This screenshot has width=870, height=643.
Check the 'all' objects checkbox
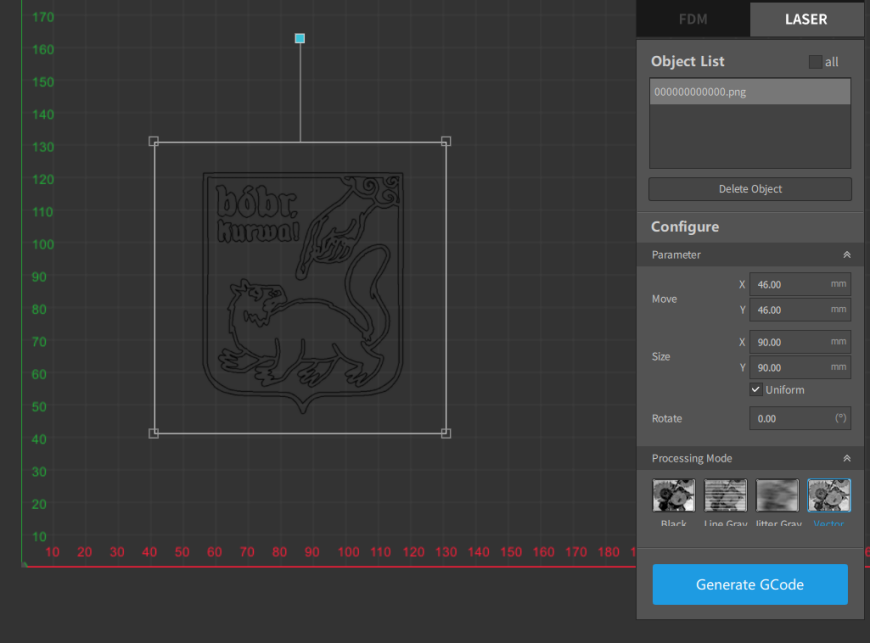click(x=815, y=62)
